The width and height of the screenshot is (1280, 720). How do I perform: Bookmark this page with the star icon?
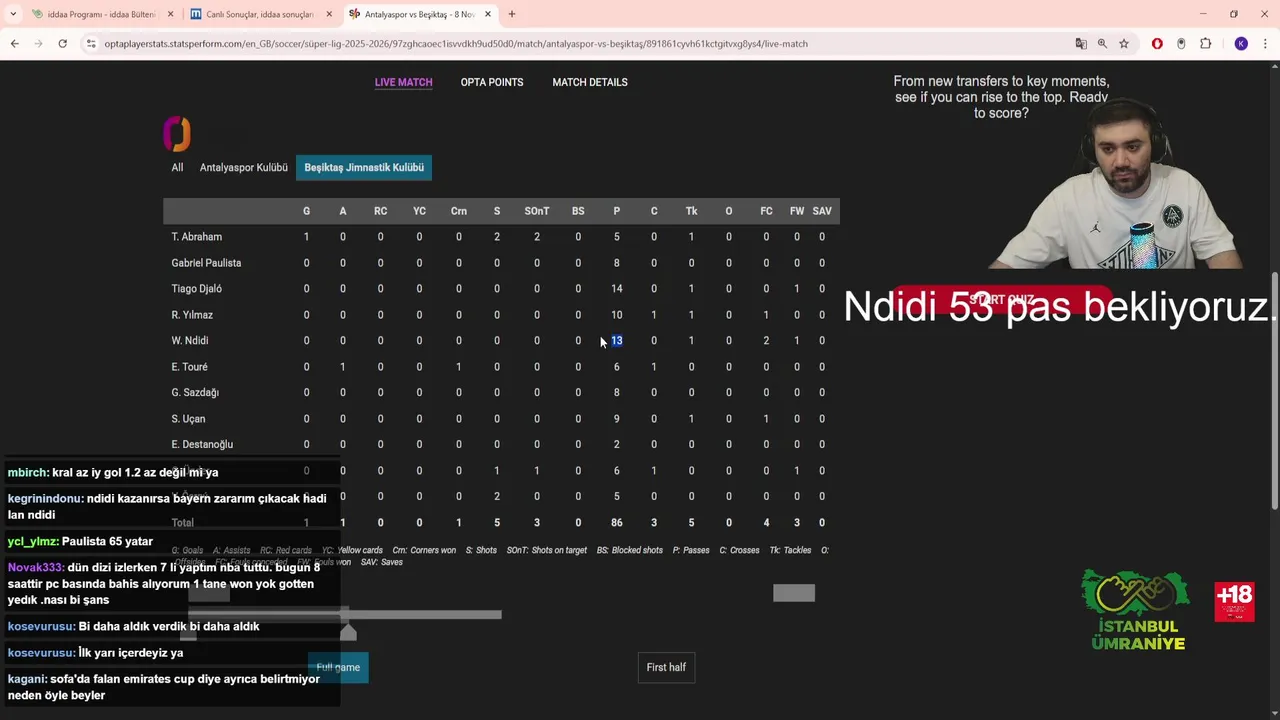pyautogui.click(x=1124, y=44)
